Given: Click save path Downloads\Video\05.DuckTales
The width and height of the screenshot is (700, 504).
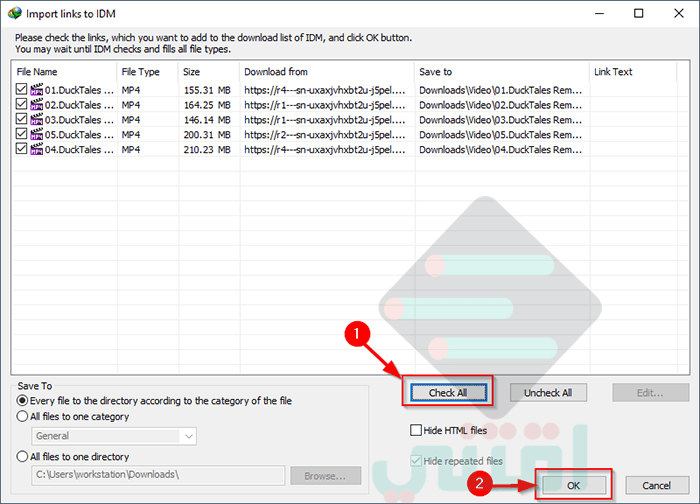Looking at the screenshot, I should pos(501,135).
